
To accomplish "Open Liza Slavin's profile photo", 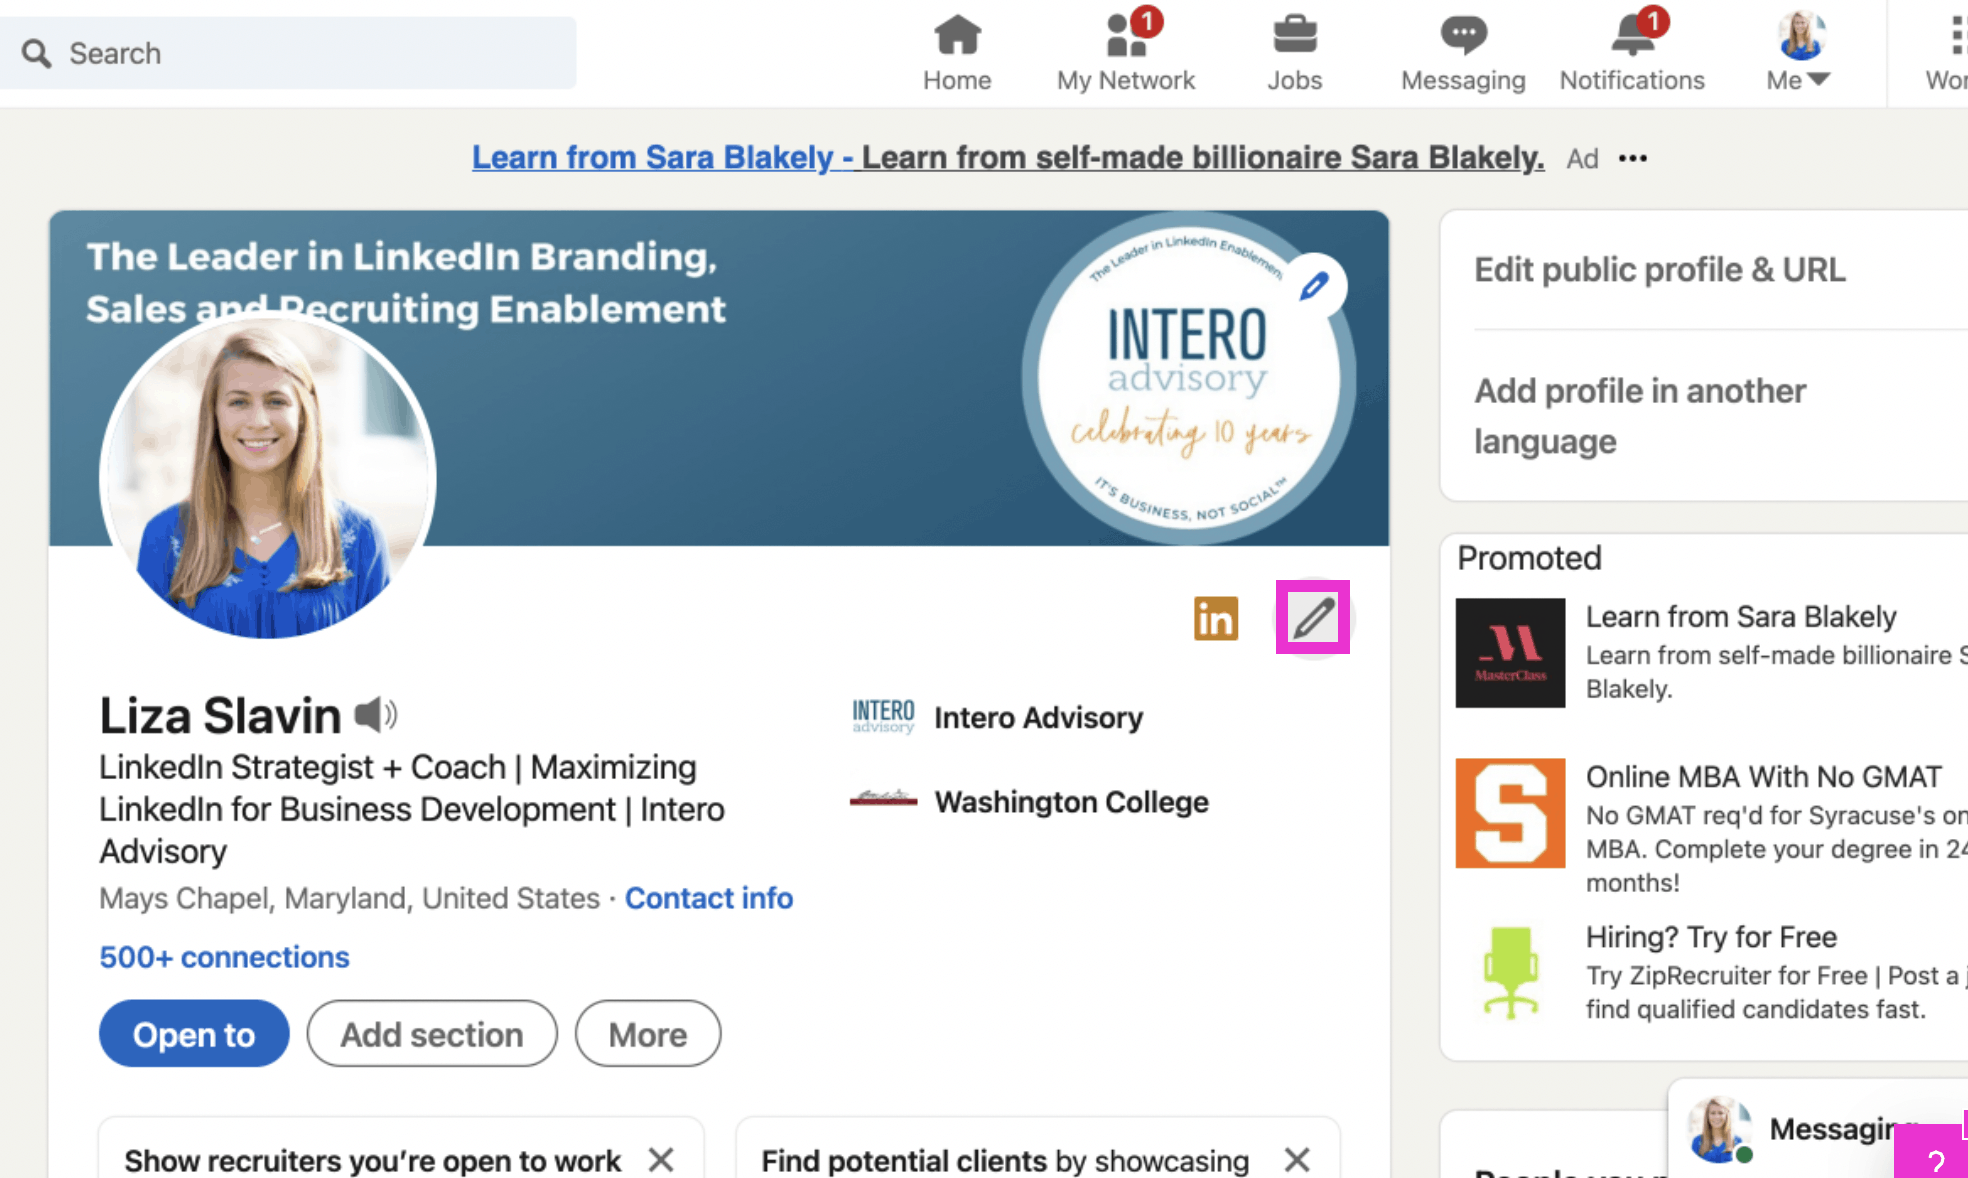I will 267,476.
